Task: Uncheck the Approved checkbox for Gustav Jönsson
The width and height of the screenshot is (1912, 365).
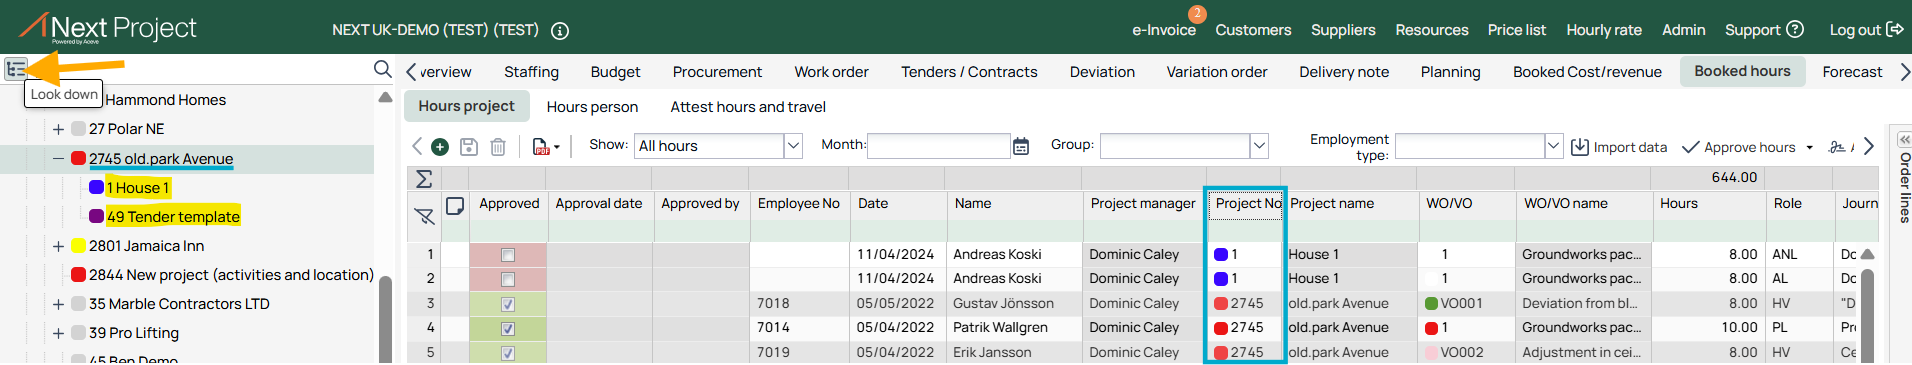Action: (x=508, y=304)
